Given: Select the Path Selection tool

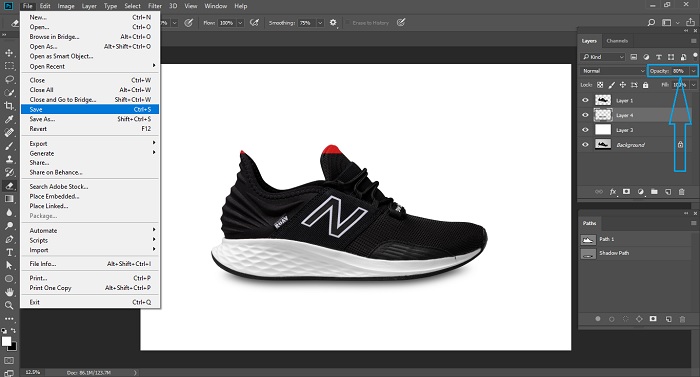Looking at the screenshot, I should [x=9, y=265].
